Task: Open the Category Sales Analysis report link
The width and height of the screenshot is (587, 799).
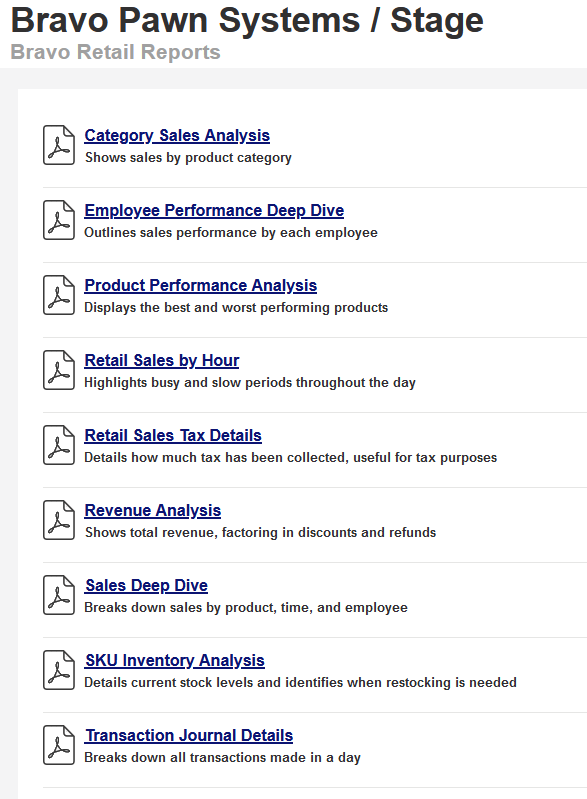Action: pos(177,136)
